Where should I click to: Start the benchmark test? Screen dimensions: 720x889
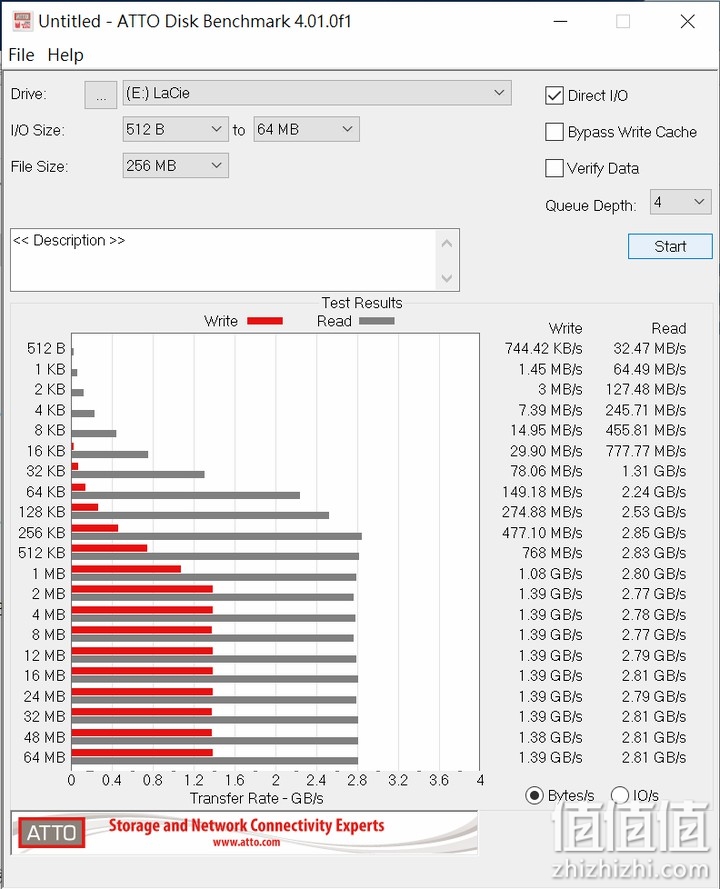tap(670, 247)
